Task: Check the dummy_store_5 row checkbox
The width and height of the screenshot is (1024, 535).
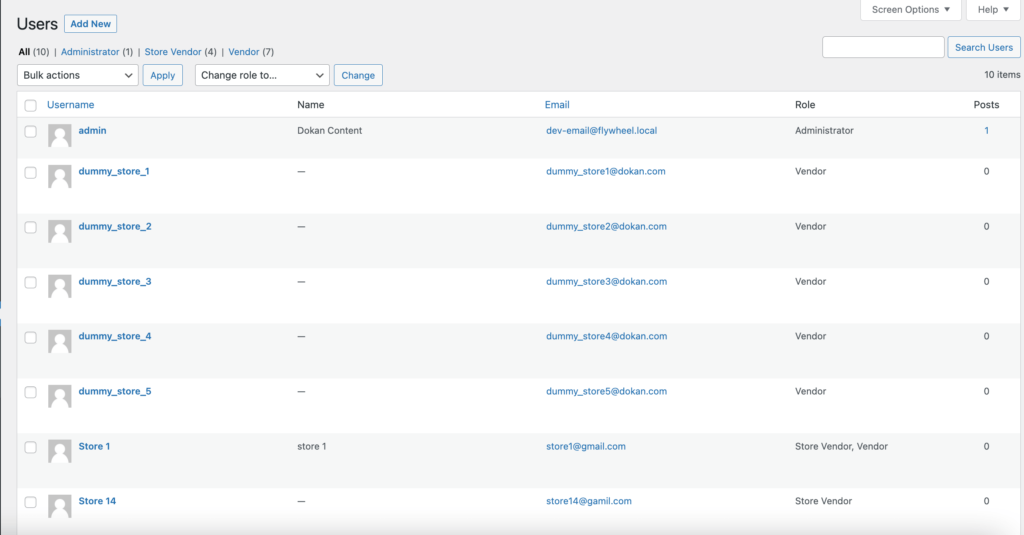Action: [x=31, y=392]
